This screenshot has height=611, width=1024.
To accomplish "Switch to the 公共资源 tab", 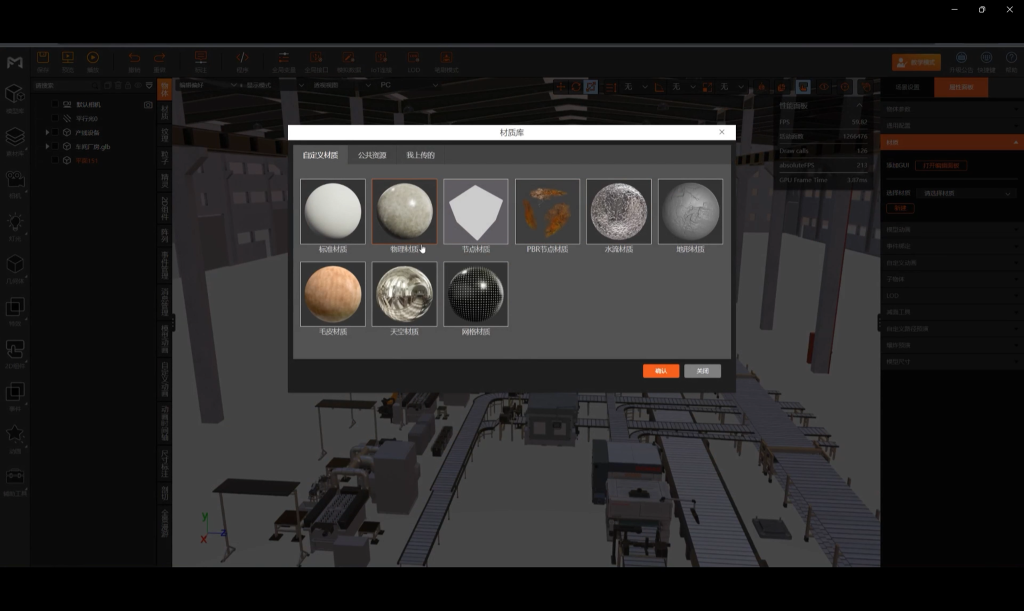I will 372,155.
